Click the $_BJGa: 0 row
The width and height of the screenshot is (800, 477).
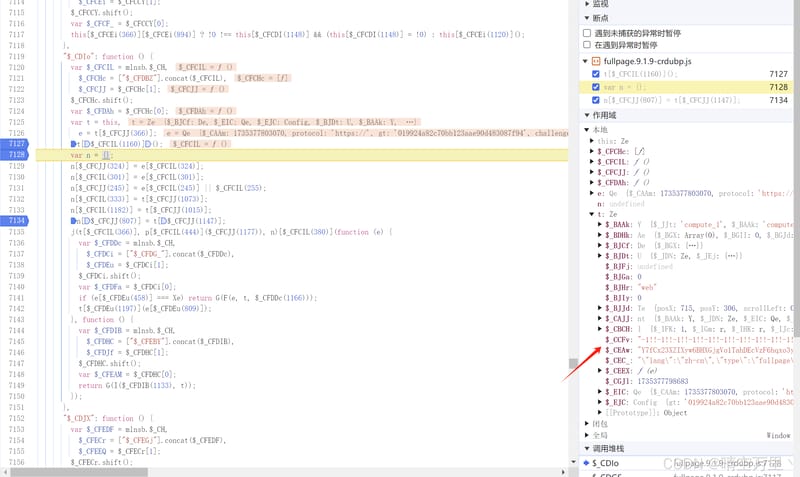click(623, 277)
